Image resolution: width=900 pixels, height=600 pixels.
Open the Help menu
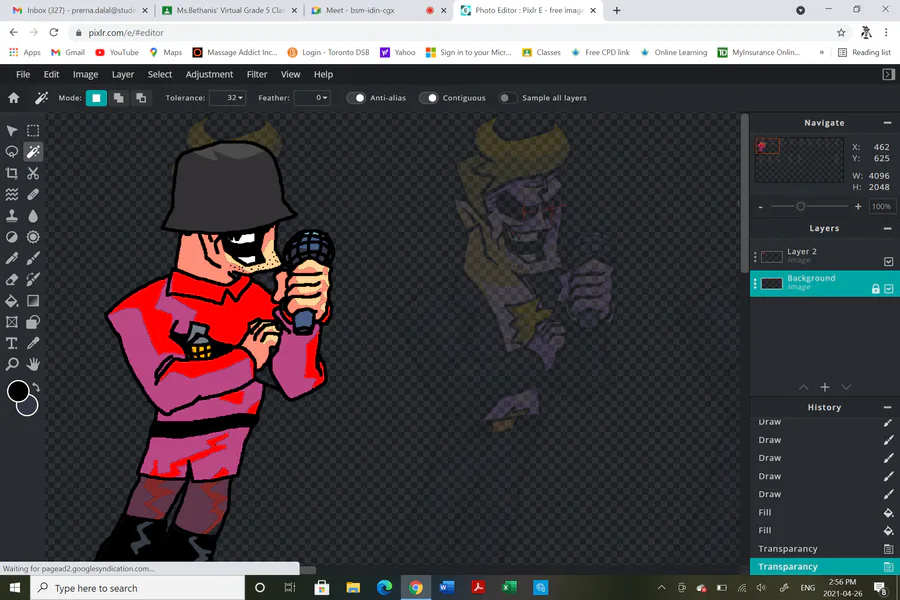click(x=323, y=75)
